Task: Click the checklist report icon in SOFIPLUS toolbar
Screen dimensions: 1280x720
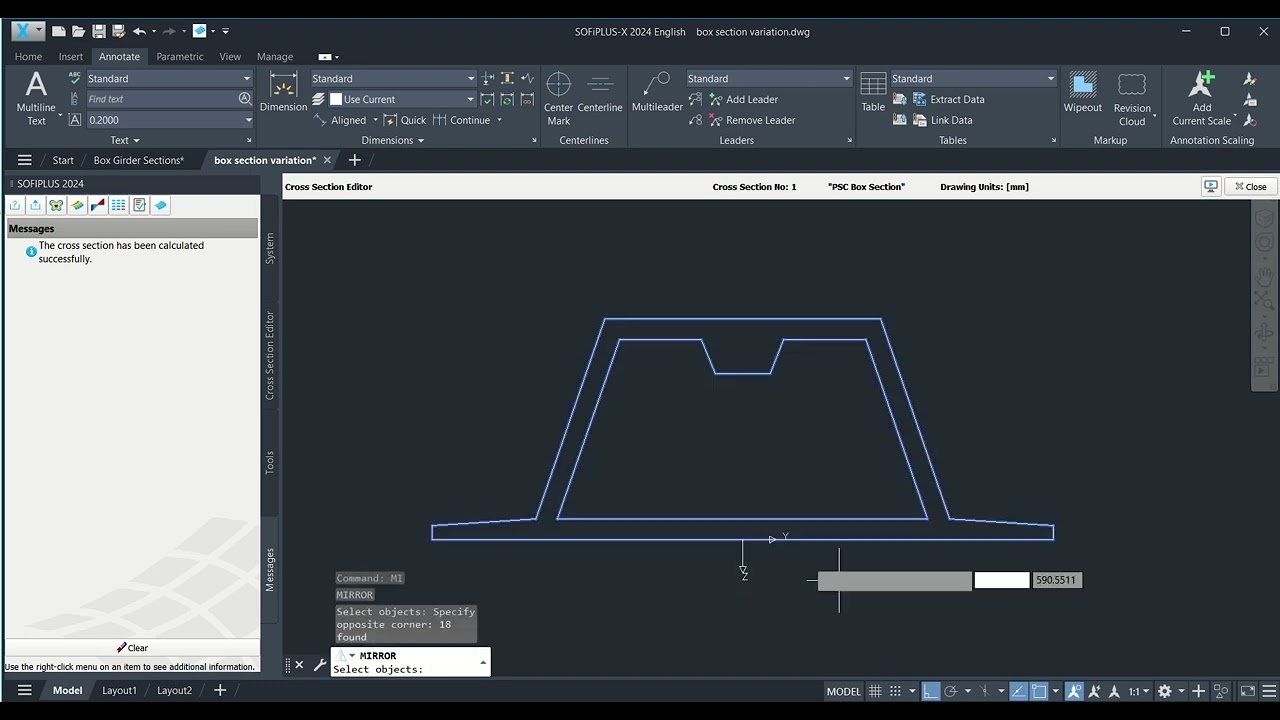Action: (139, 205)
